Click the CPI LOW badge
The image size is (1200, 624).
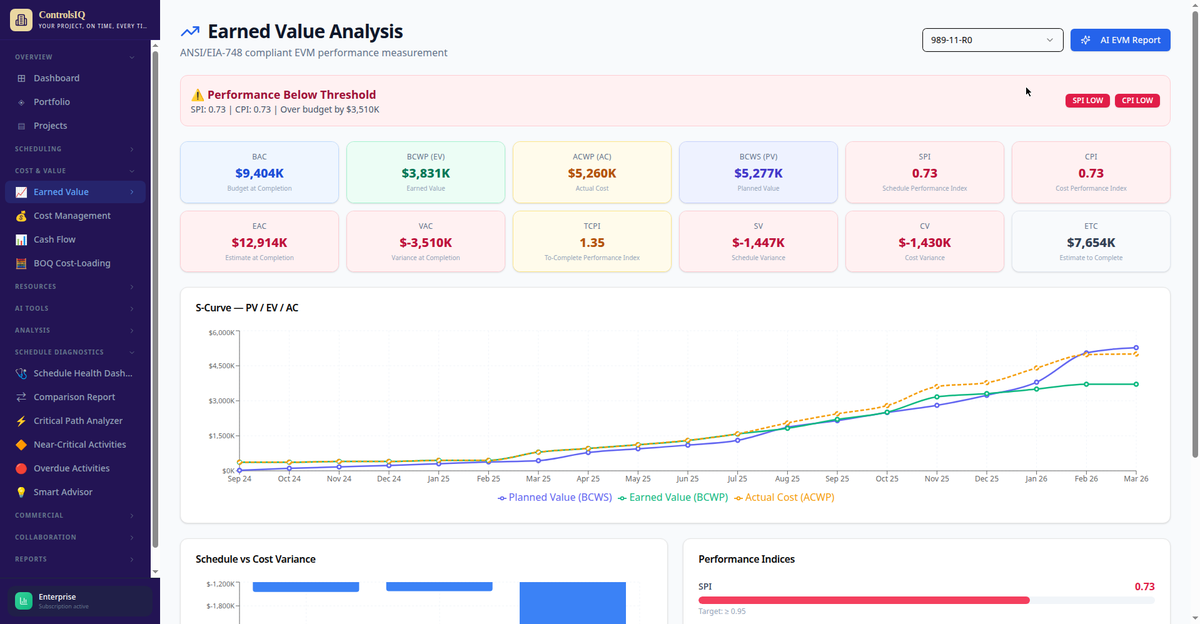click(1137, 101)
